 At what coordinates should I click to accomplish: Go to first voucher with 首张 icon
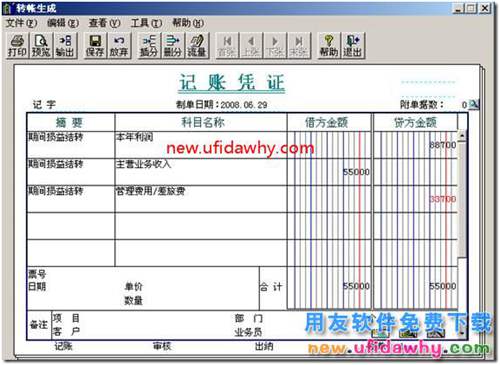pos(227,46)
